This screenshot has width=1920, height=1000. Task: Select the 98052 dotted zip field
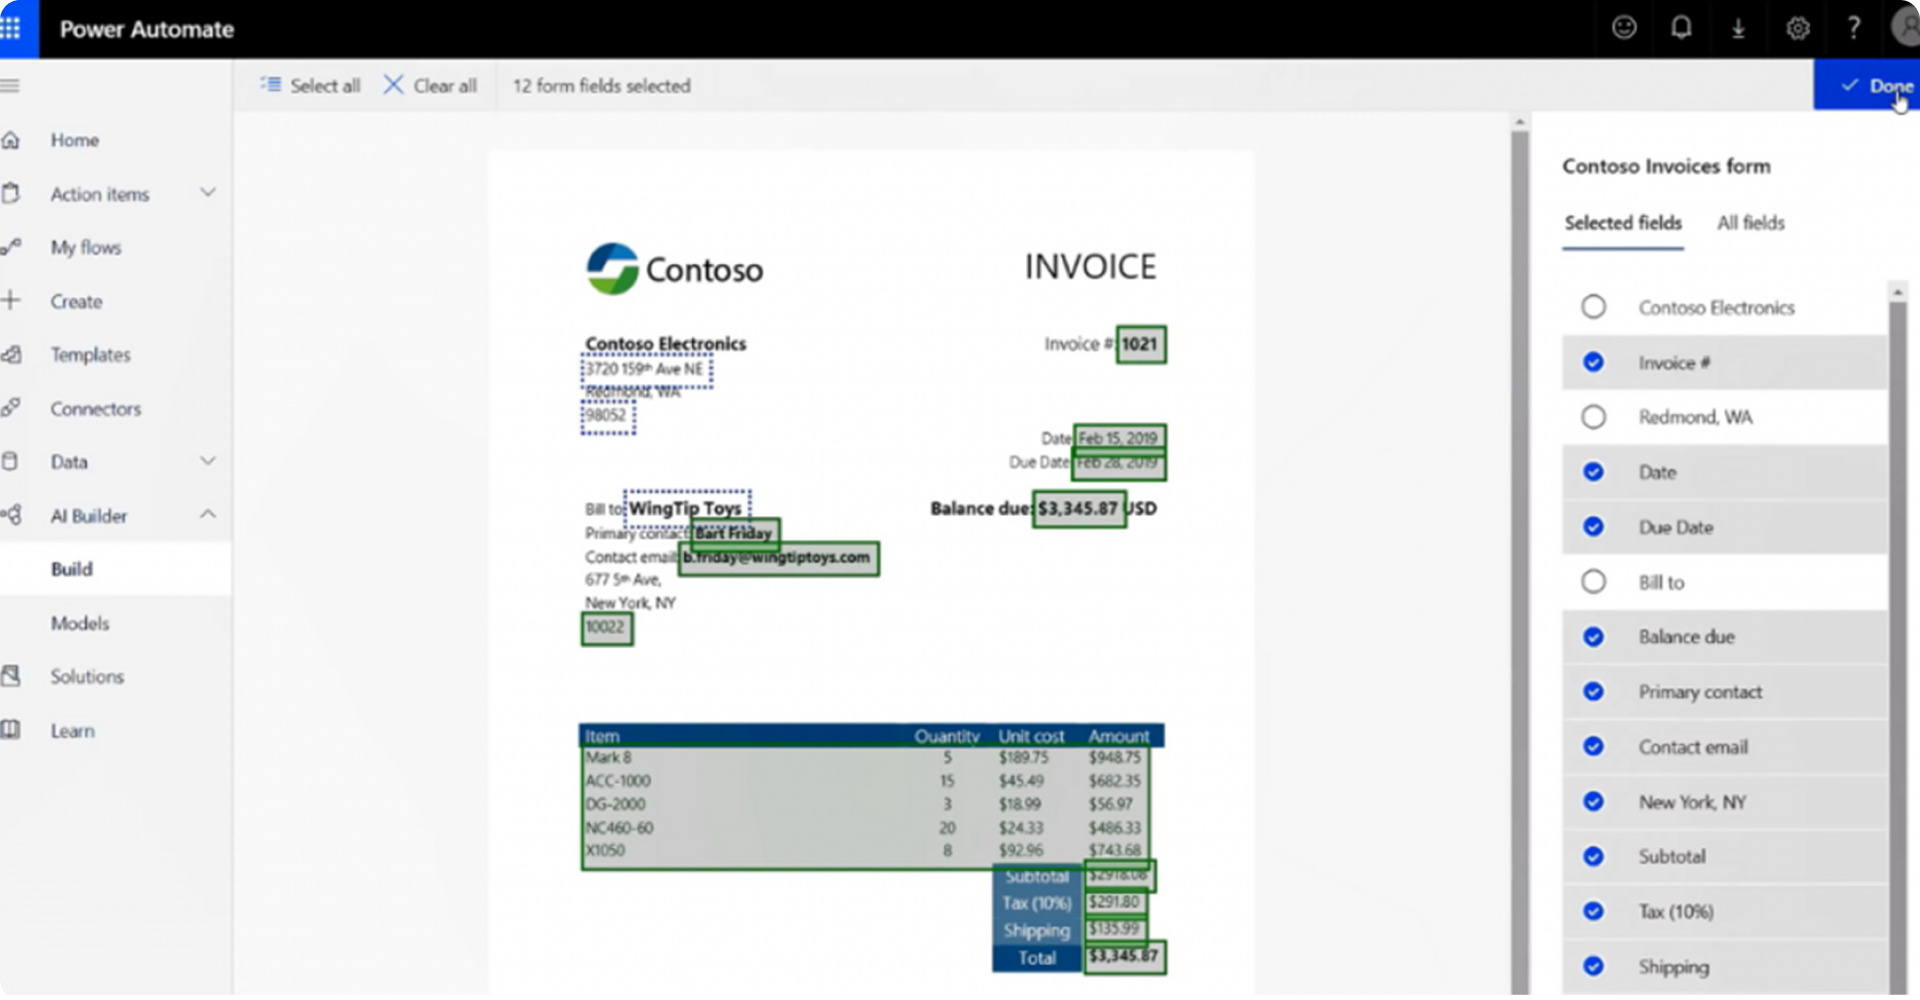pyautogui.click(x=607, y=417)
